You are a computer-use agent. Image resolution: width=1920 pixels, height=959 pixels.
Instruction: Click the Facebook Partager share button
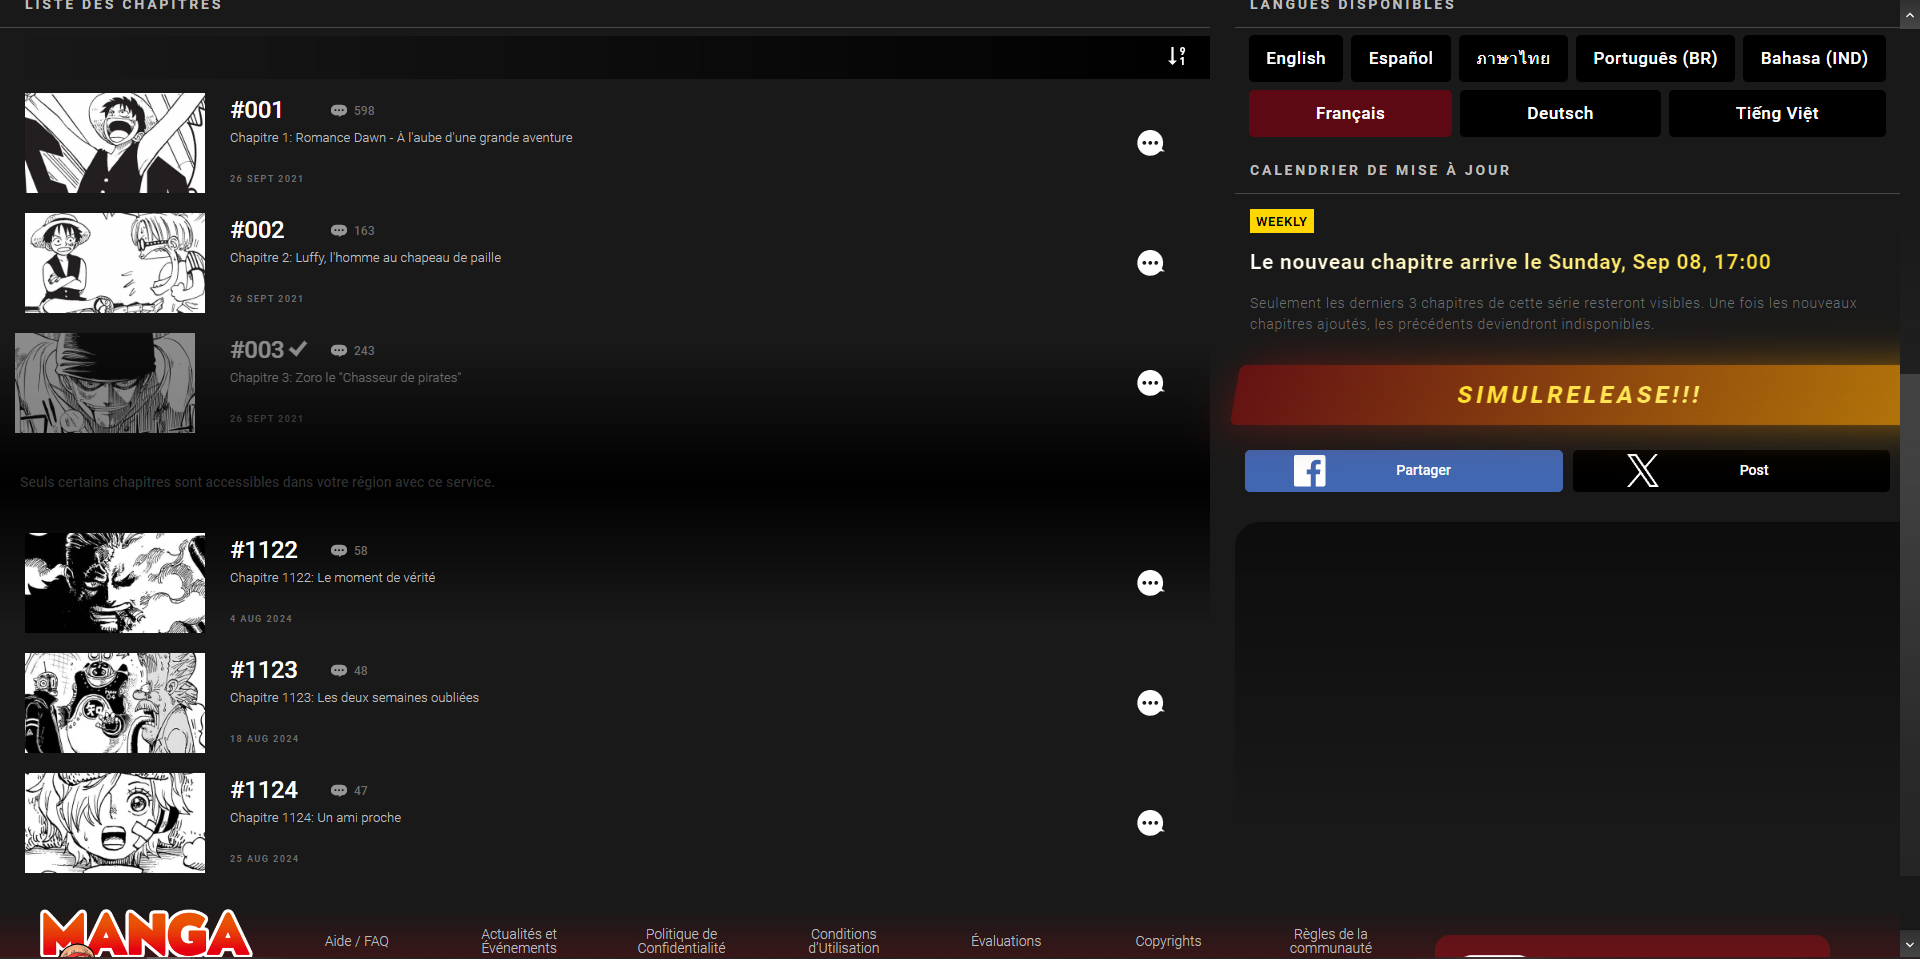pyautogui.click(x=1403, y=470)
